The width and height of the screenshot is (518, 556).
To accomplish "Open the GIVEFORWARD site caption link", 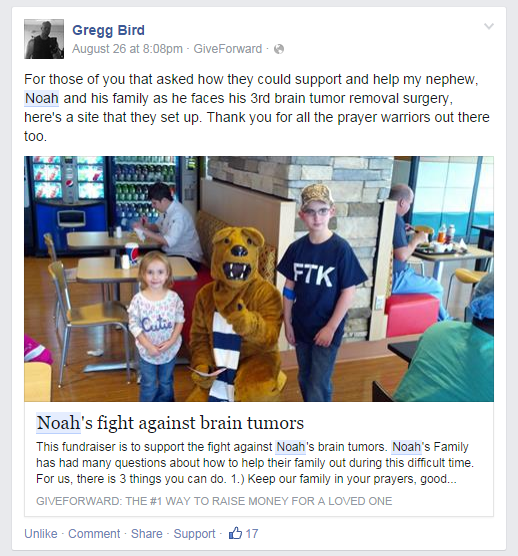I will coord(214,501).
